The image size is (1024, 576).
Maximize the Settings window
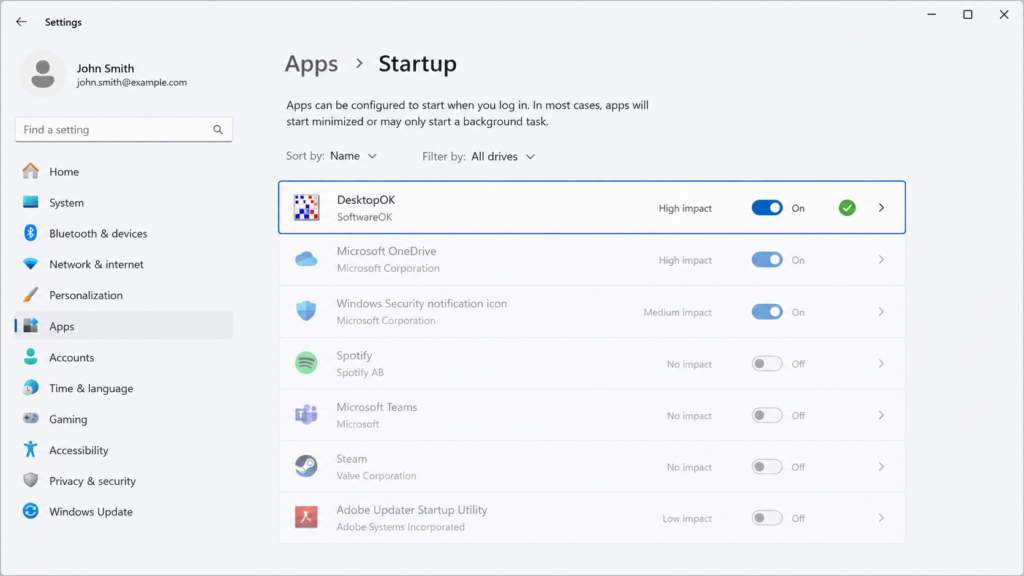click(968, 14)
